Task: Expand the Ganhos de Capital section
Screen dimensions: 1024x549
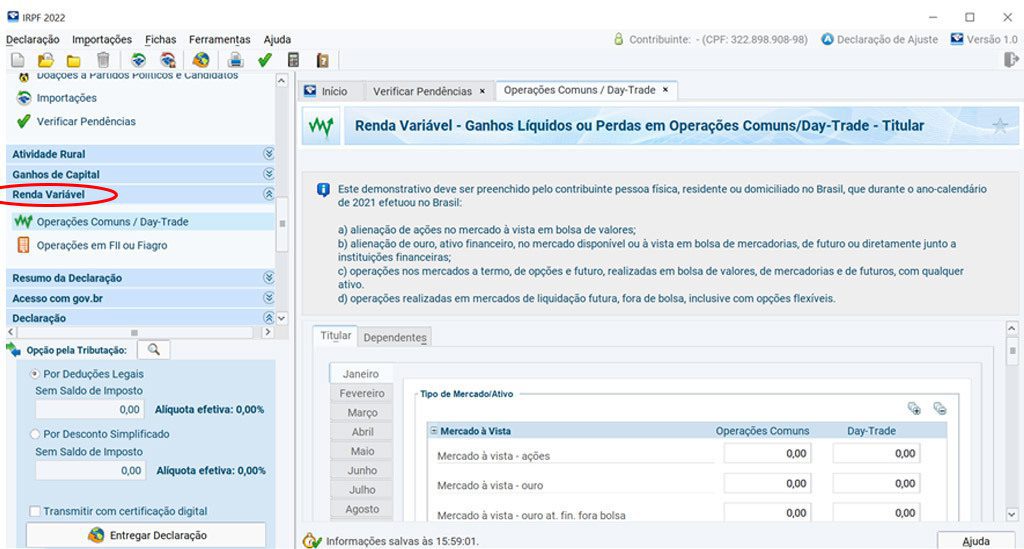Action: coord(268,174)
